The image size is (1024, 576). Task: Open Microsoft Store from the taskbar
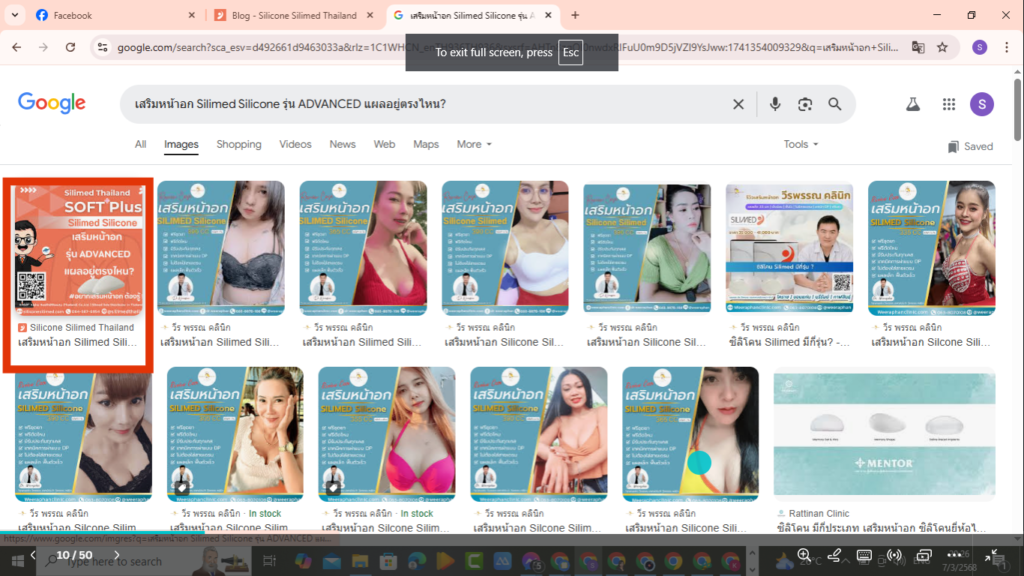389,561
